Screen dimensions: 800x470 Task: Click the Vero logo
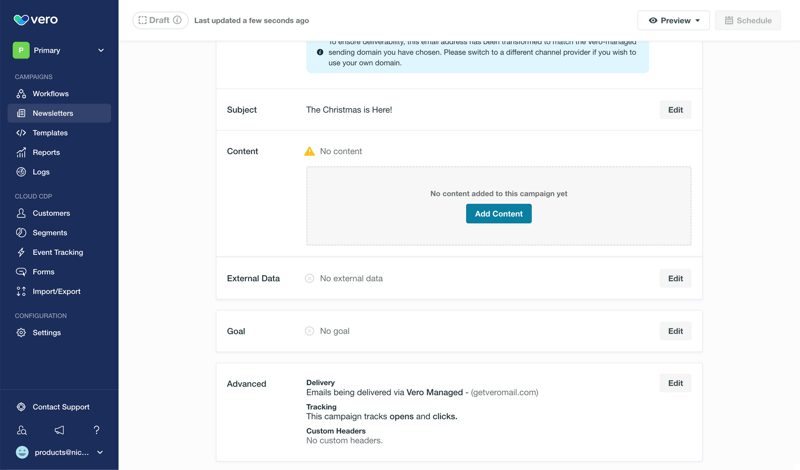click(x=36, y=20)
